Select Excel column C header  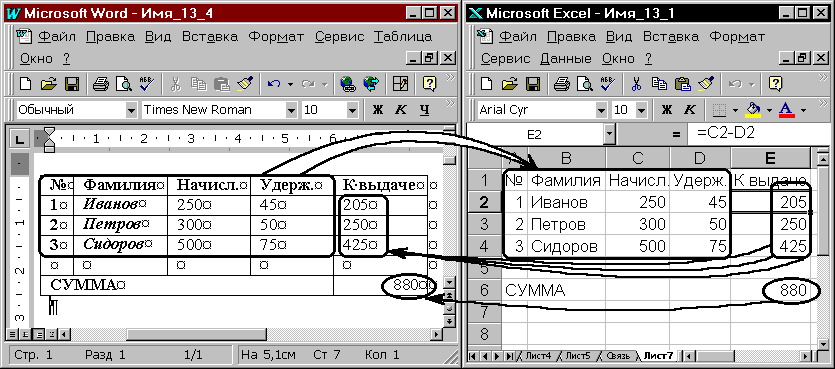(637, 158)
